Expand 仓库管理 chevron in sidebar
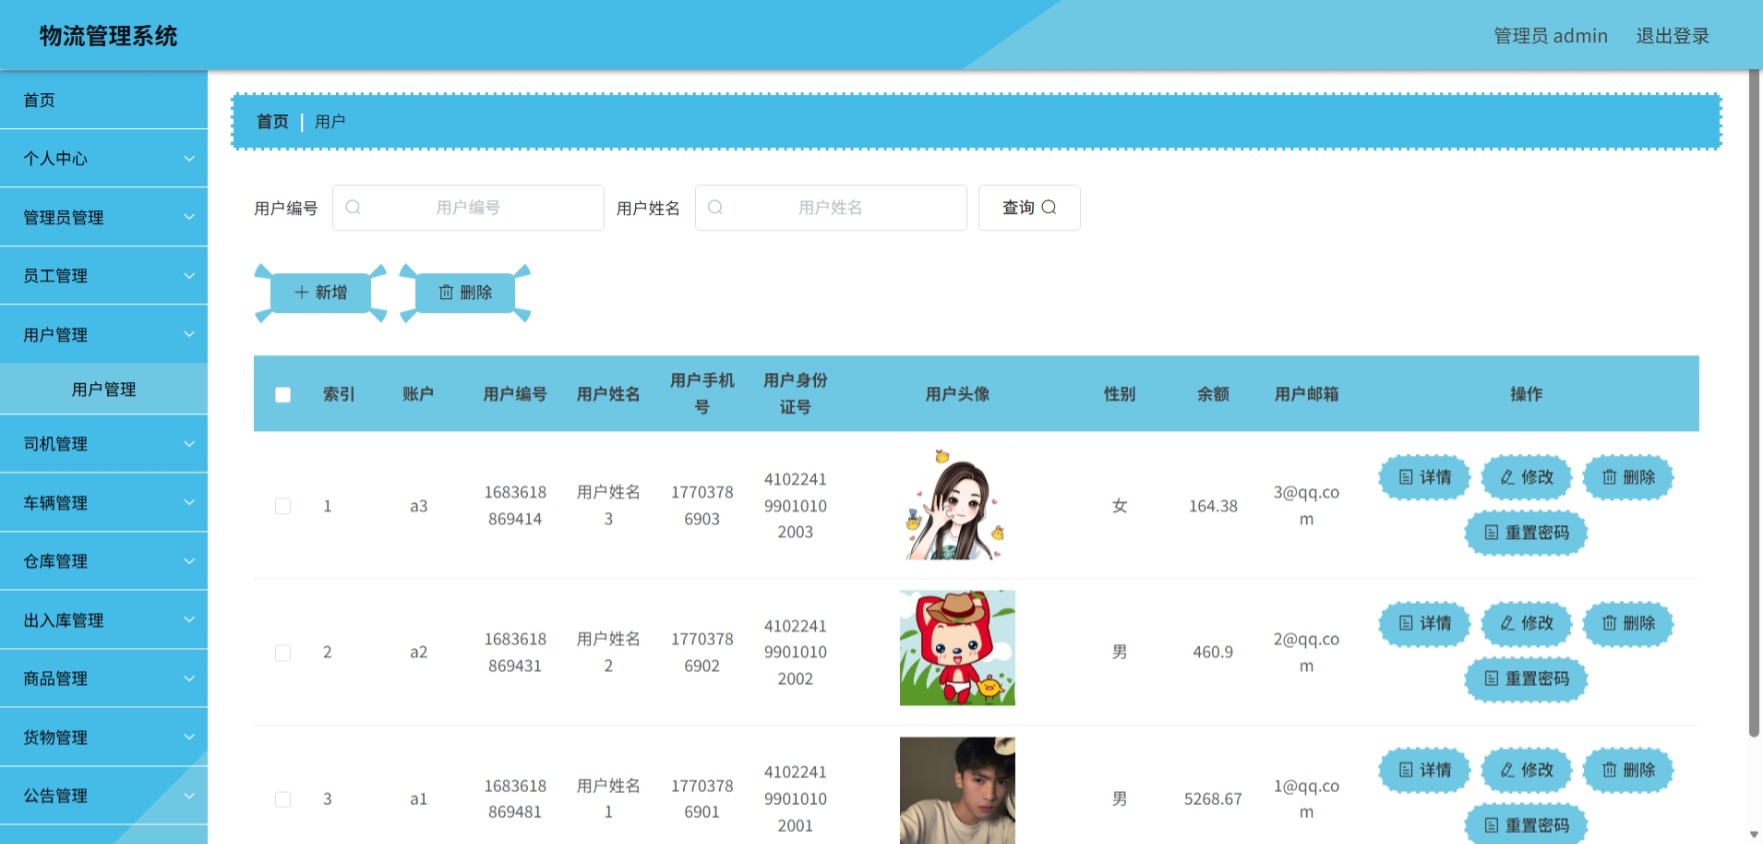 coord(189,561)
